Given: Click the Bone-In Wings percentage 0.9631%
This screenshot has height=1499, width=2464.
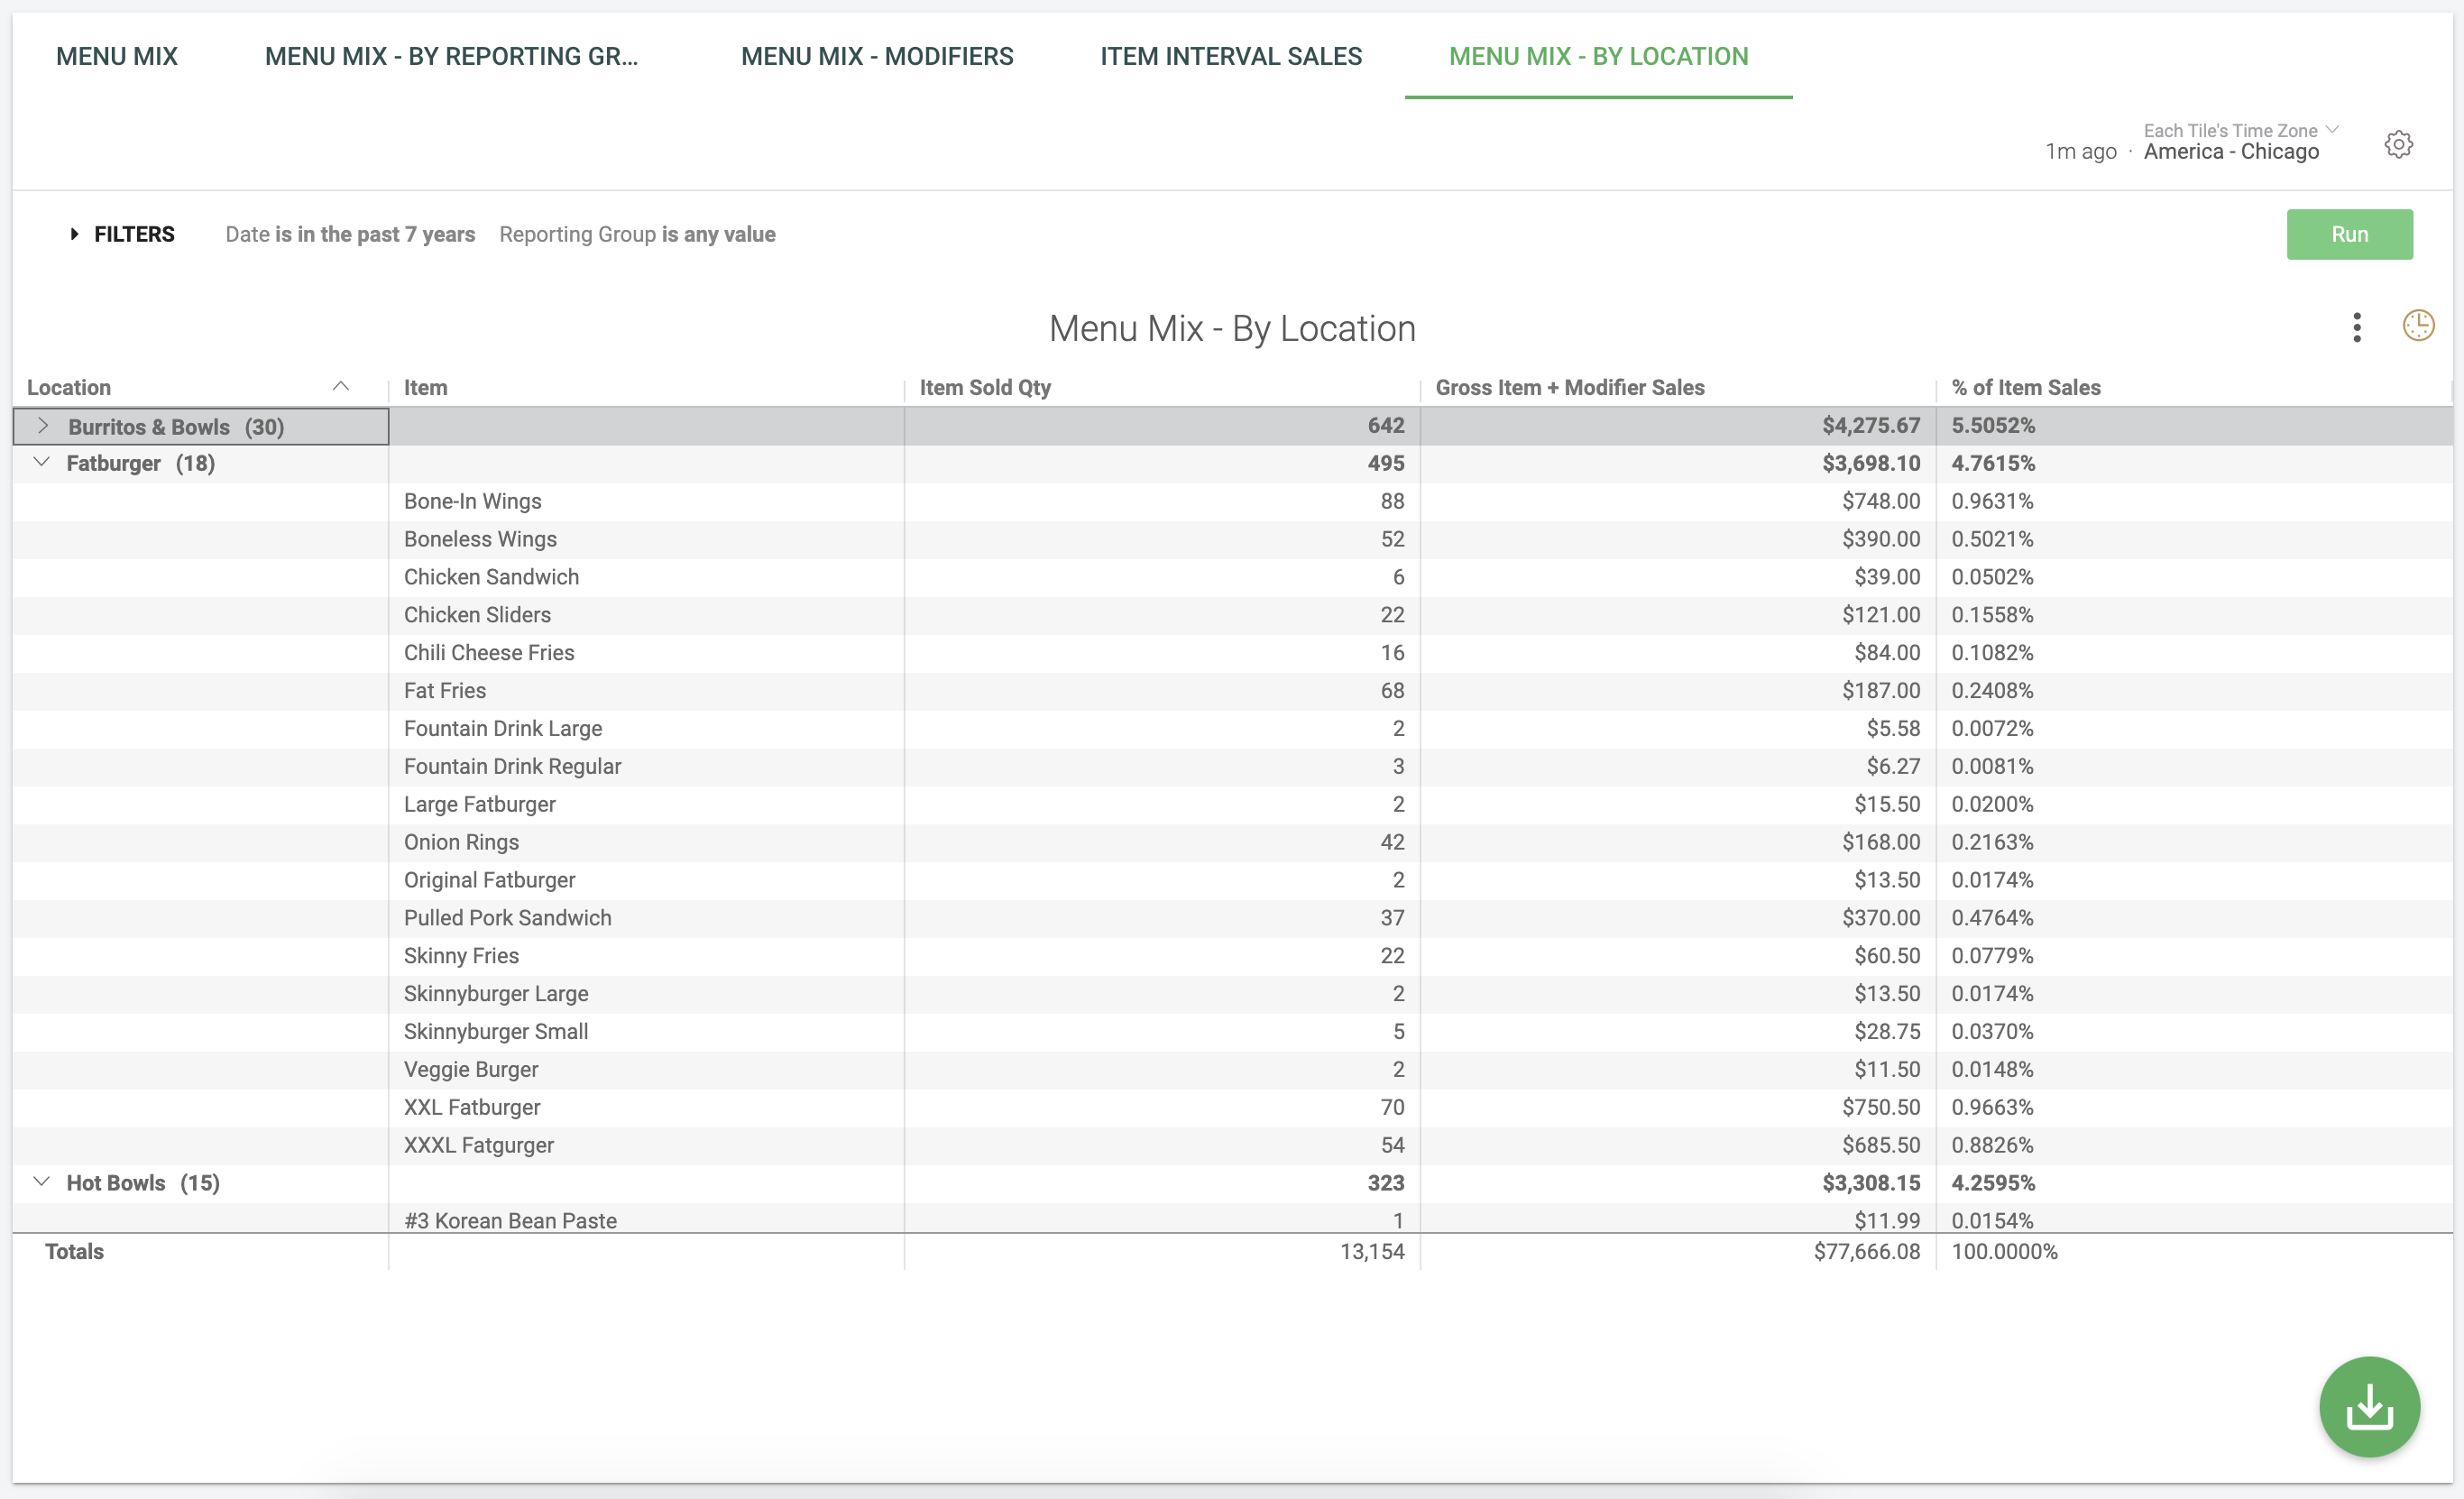Looking at the screenshot, I should [1992, 501].
